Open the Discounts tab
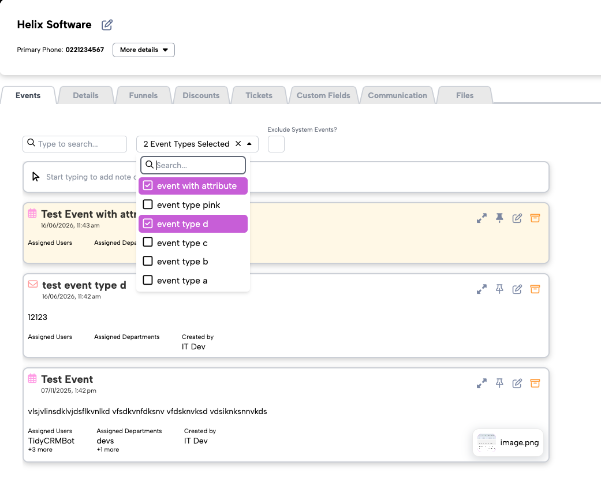The width and height of the screenshot is (601, 477). click(x=201, y=95)
